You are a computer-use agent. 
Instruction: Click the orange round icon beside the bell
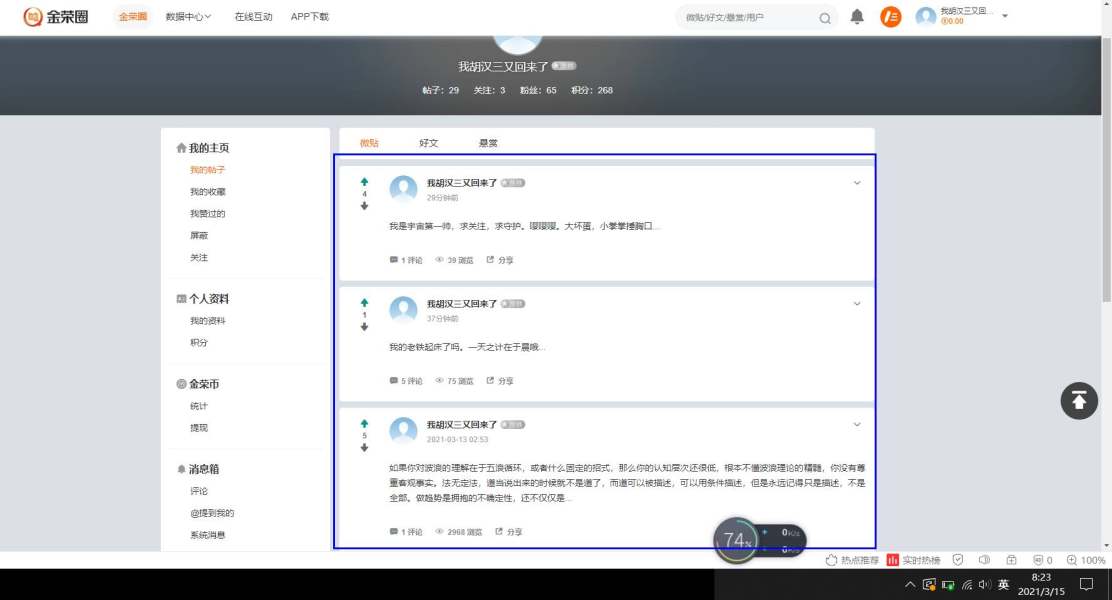point(891,16)
